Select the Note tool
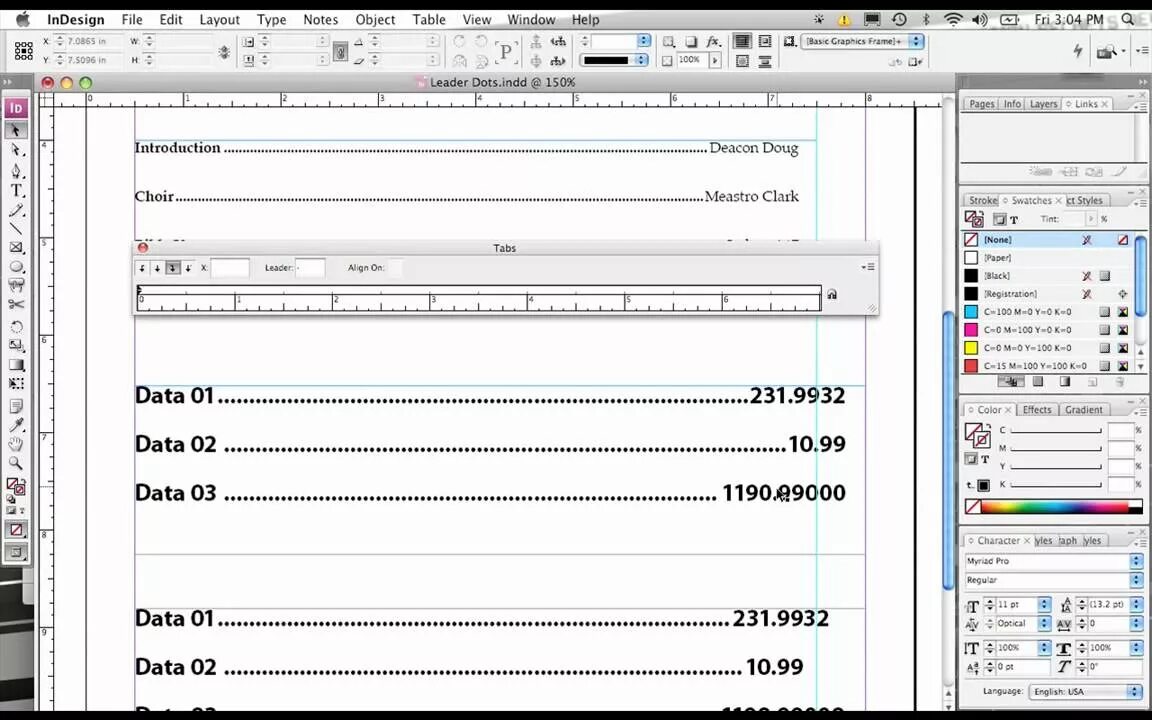Screen dimensions: 1152x720 [15, 406]
